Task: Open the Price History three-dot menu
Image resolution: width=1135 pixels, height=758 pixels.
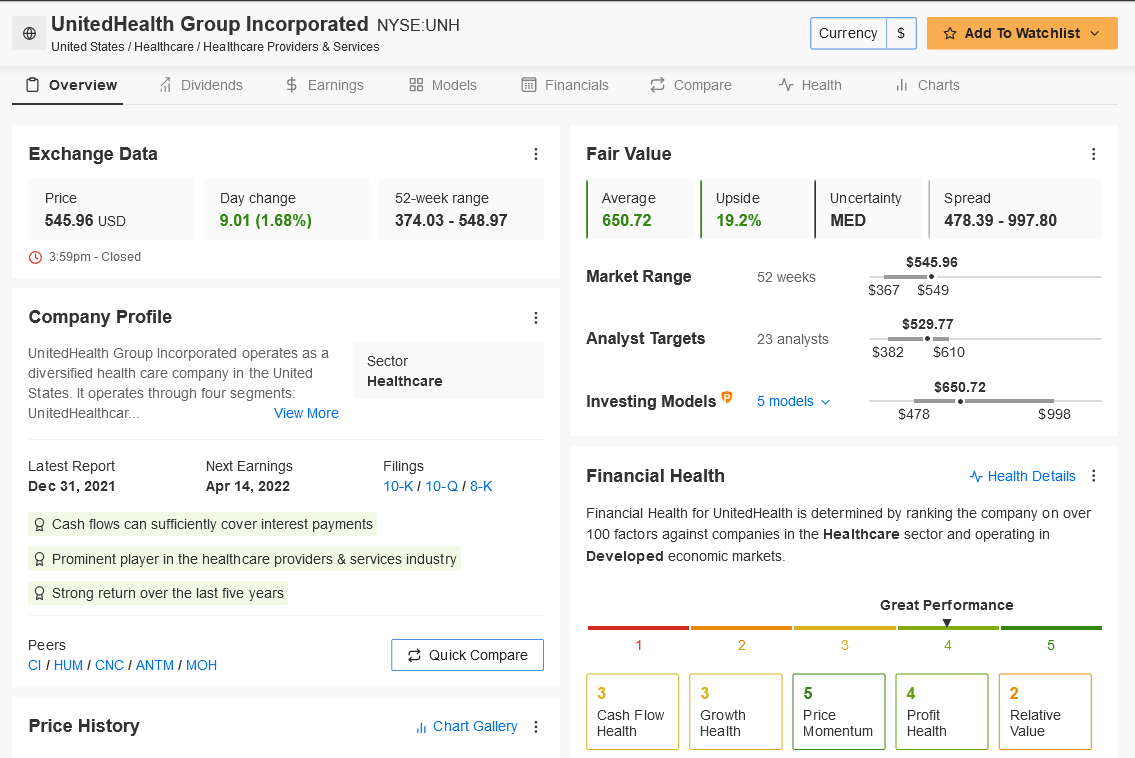Action: 536,727
